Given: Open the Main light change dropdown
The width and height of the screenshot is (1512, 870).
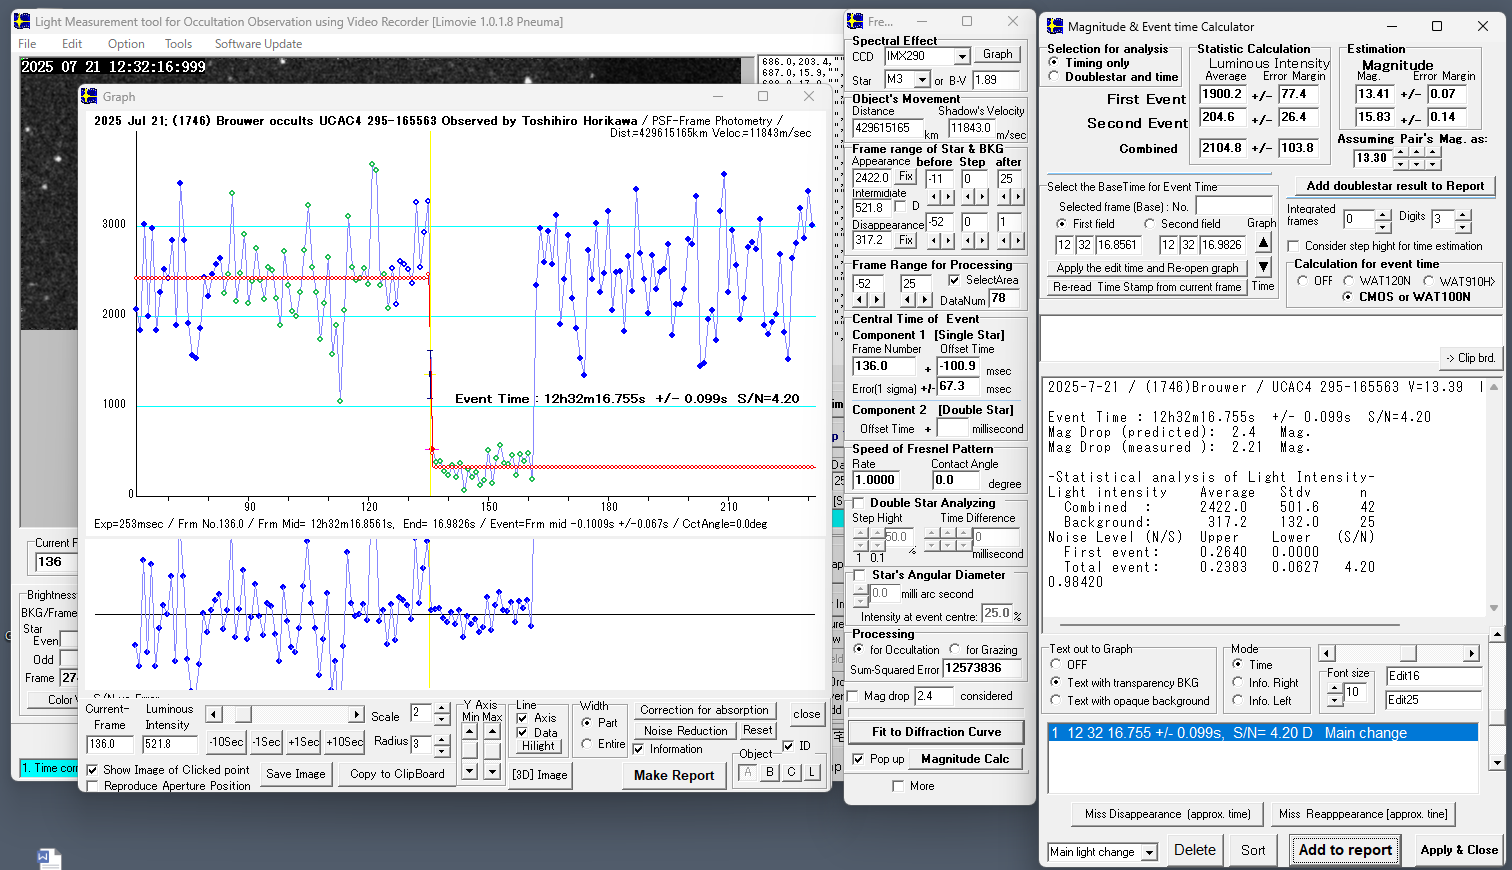Looking at the screenshot, I should tap(1149, 852).
